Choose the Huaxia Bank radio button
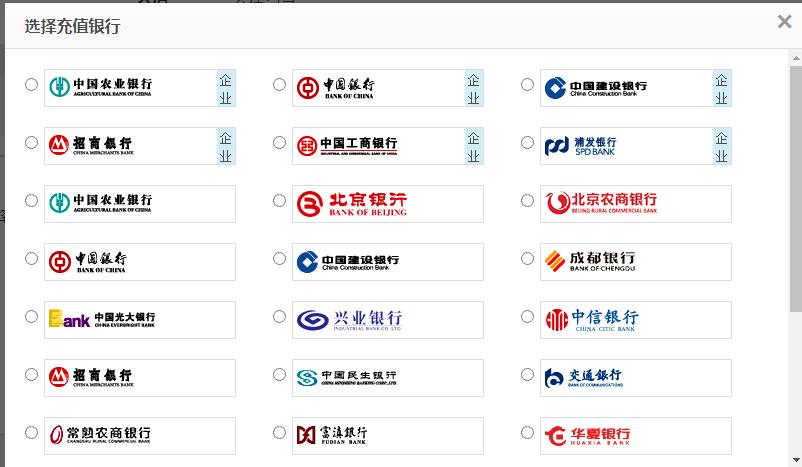 coord(527,432)
